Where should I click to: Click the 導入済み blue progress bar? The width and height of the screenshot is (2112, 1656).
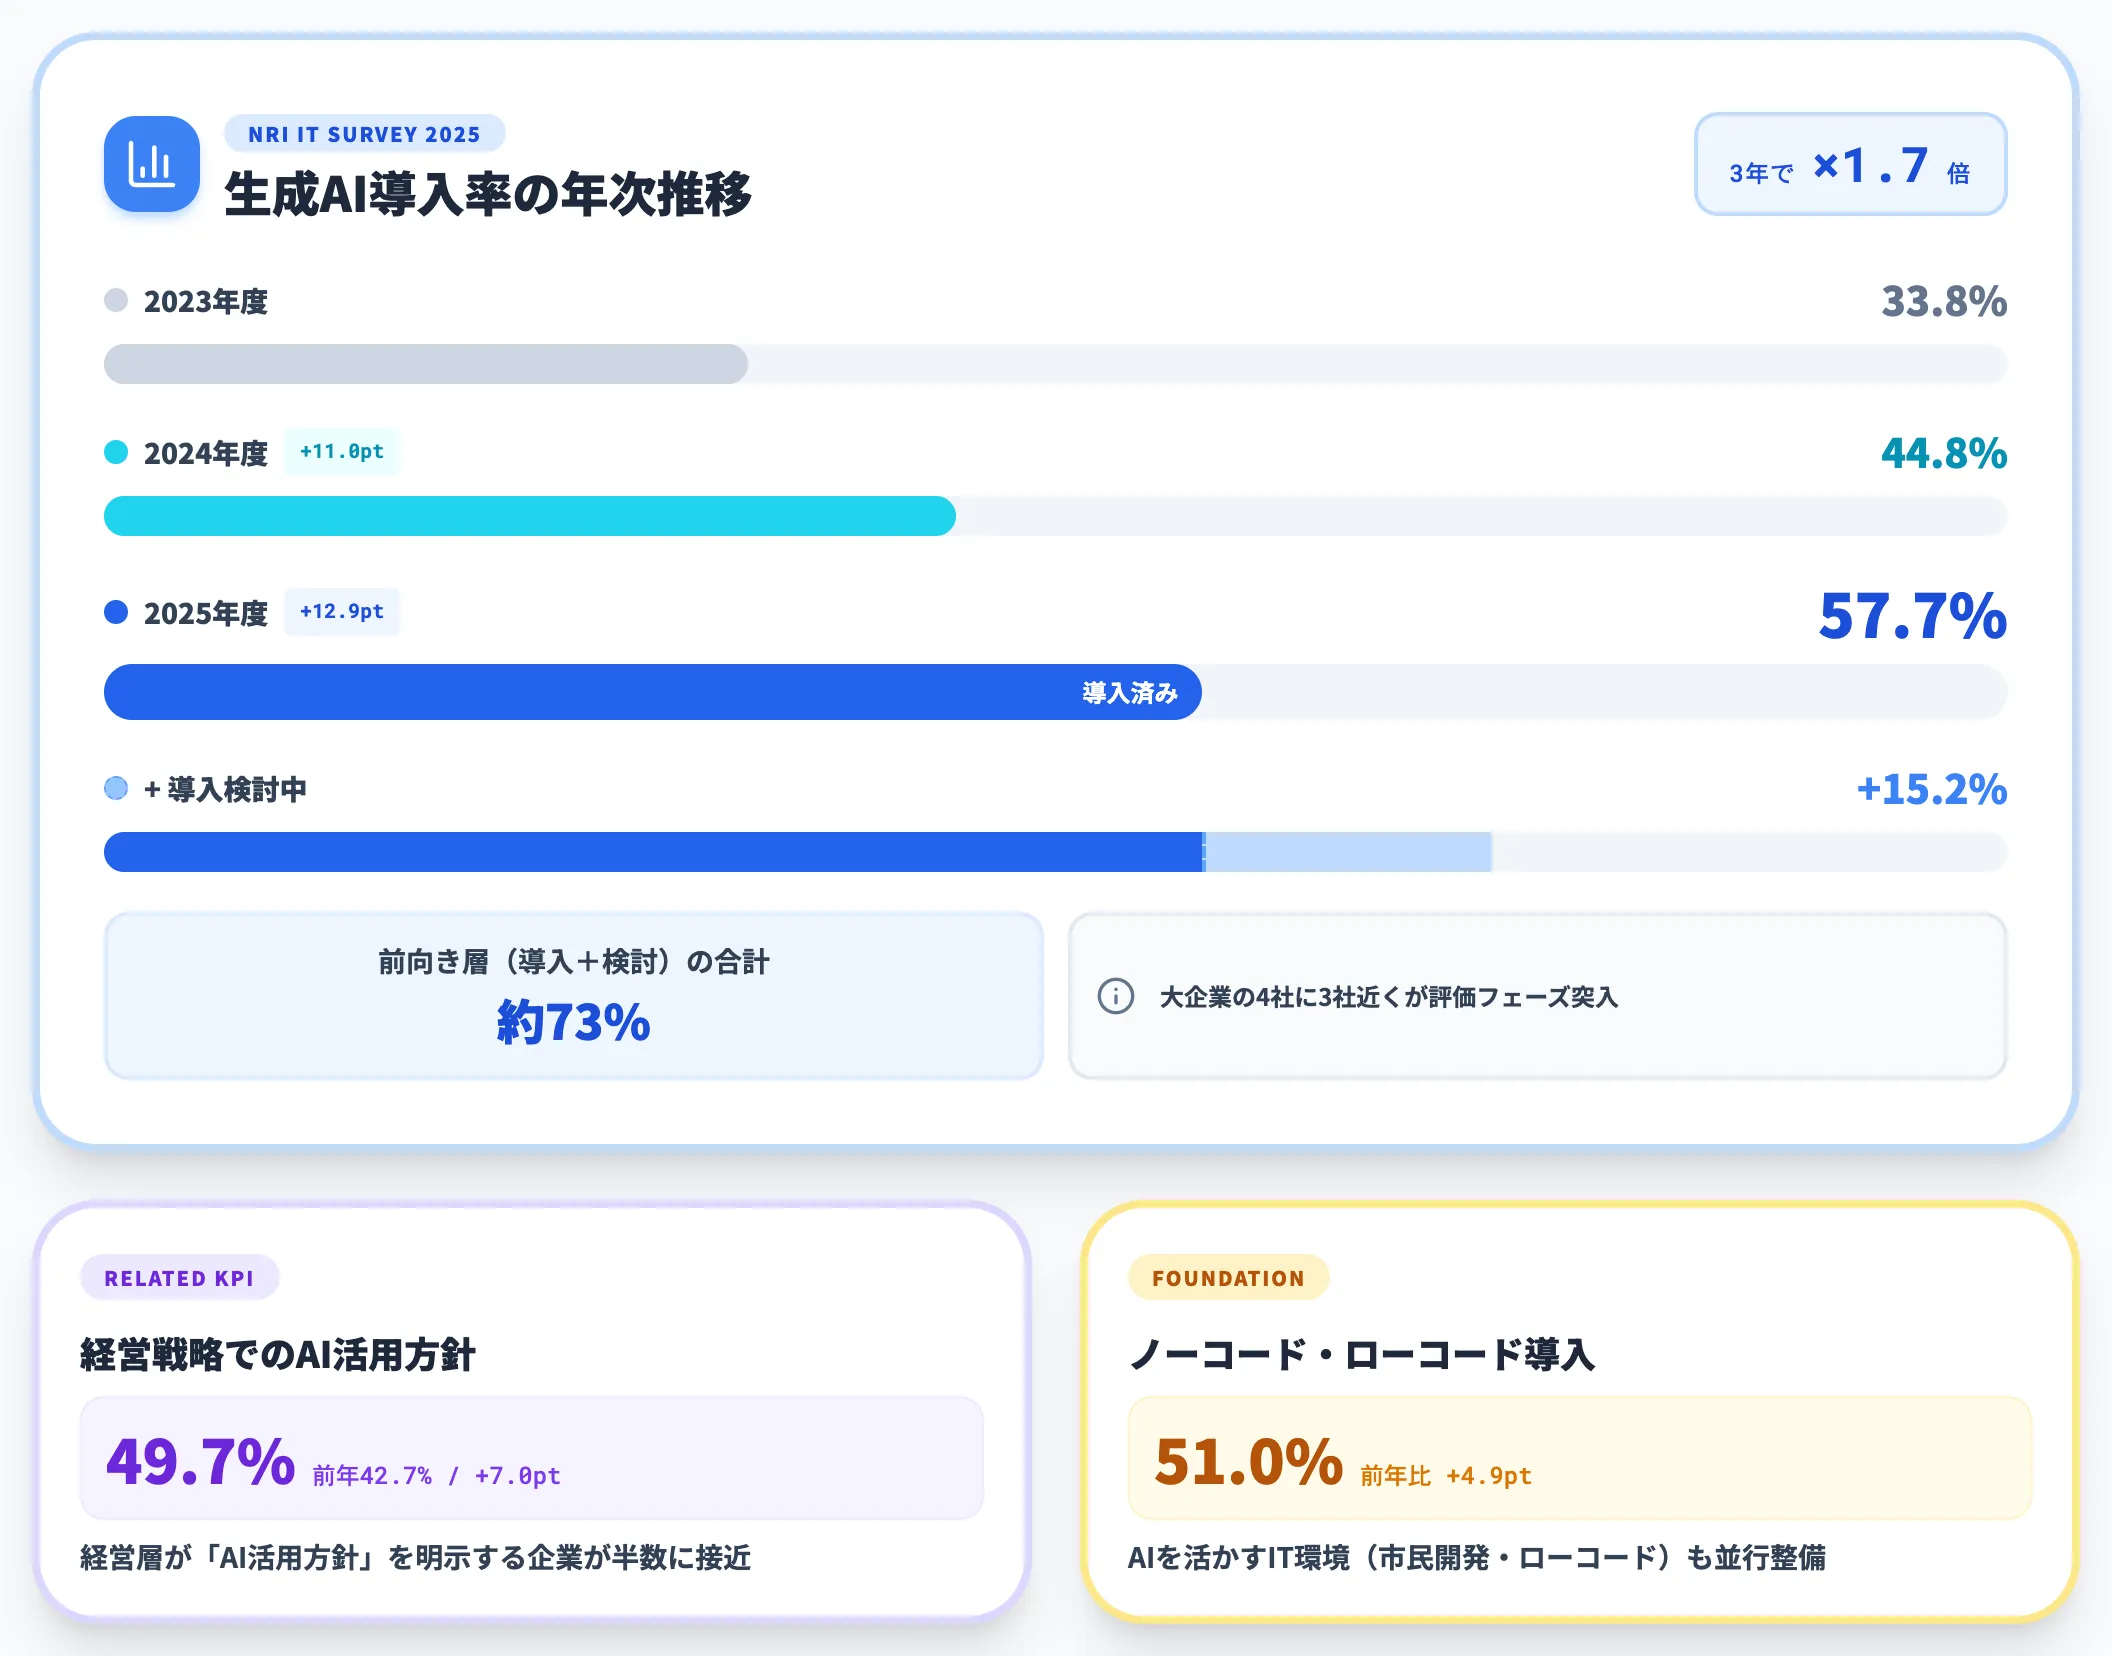click(653, 692)
